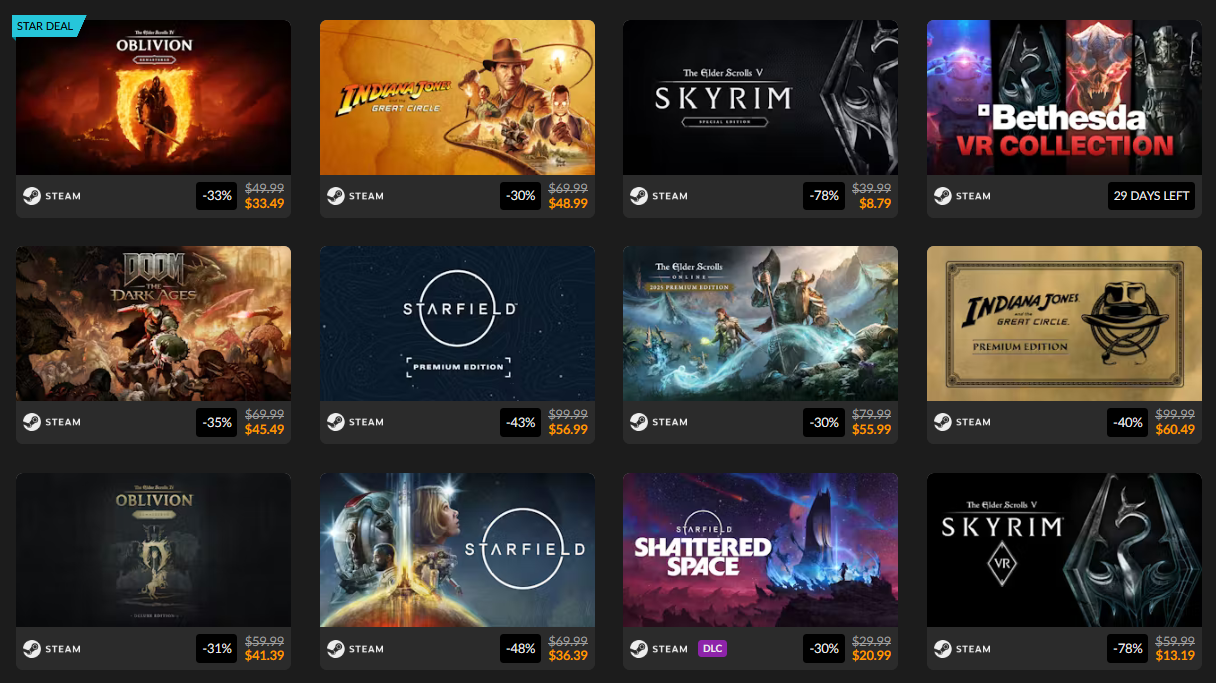
Task: Click the 29 DAYS LEFT badge
Action: click(1152, 196)
